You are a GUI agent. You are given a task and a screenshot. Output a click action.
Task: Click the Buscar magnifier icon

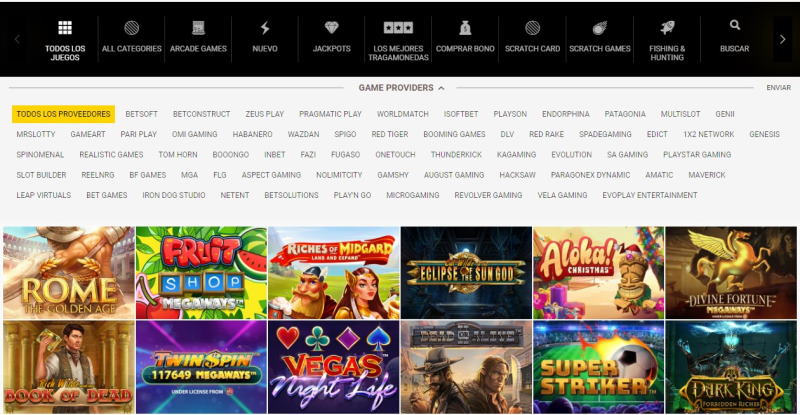(x=735, y=25)
